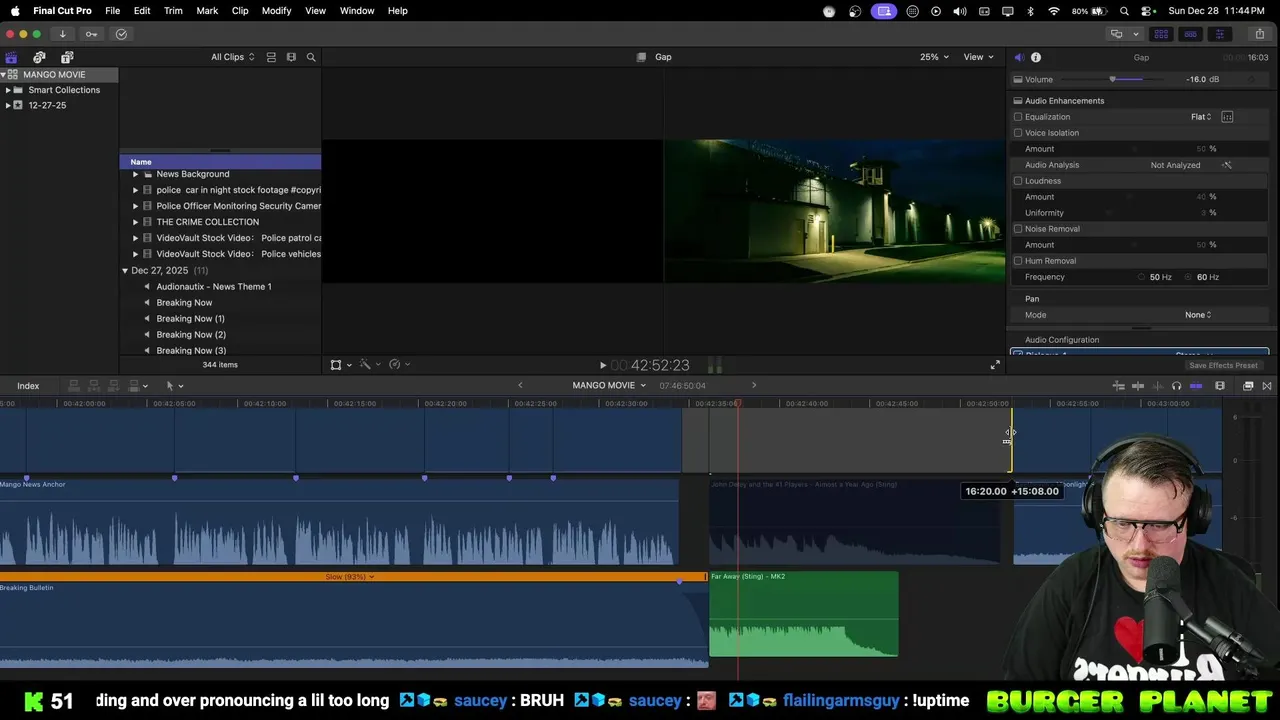The height and width of the screenshot is (720, 1280).
Task: Open the Modify menu
Action: point(276,11)
